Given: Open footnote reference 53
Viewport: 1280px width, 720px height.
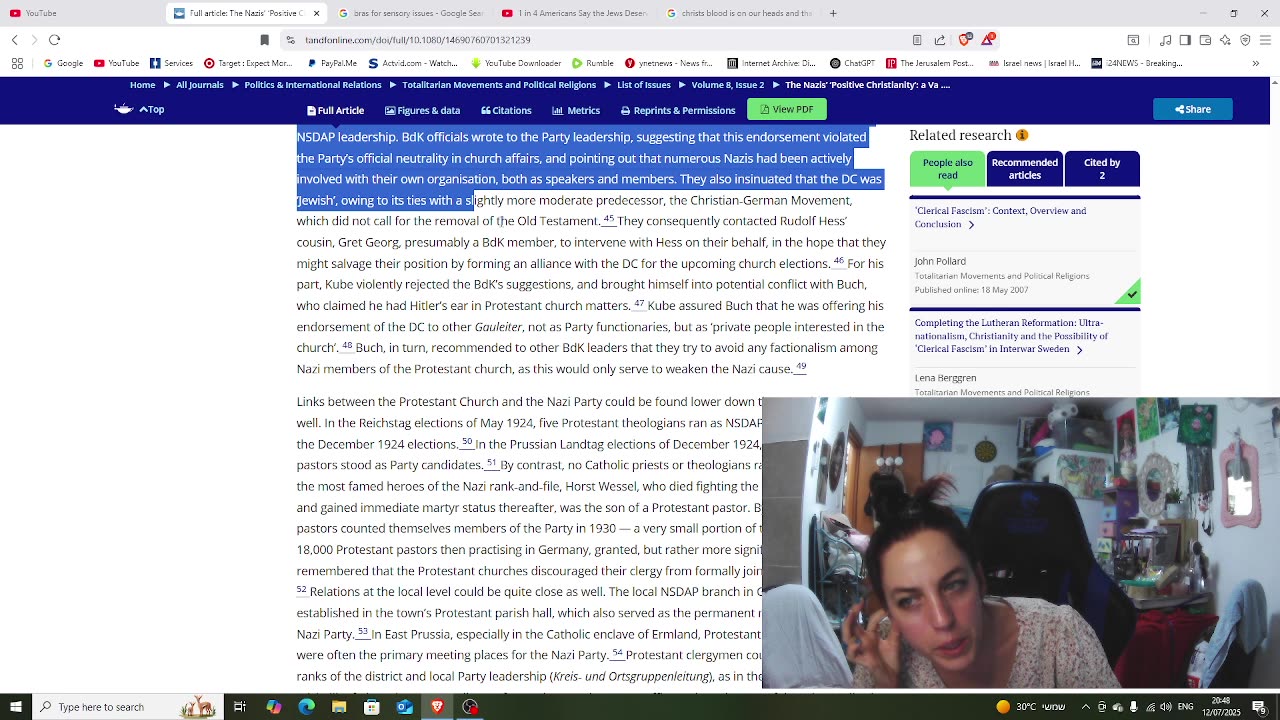Looking at the screenshot, I should click(x=362, y=632).
